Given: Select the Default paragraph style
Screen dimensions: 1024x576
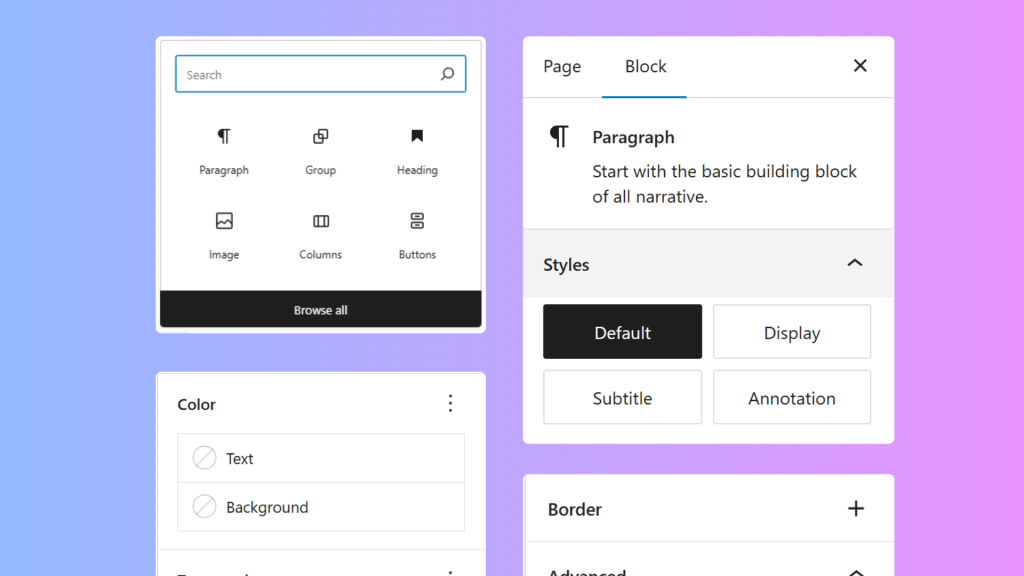Looking at the screenshot, I should 622,332.
